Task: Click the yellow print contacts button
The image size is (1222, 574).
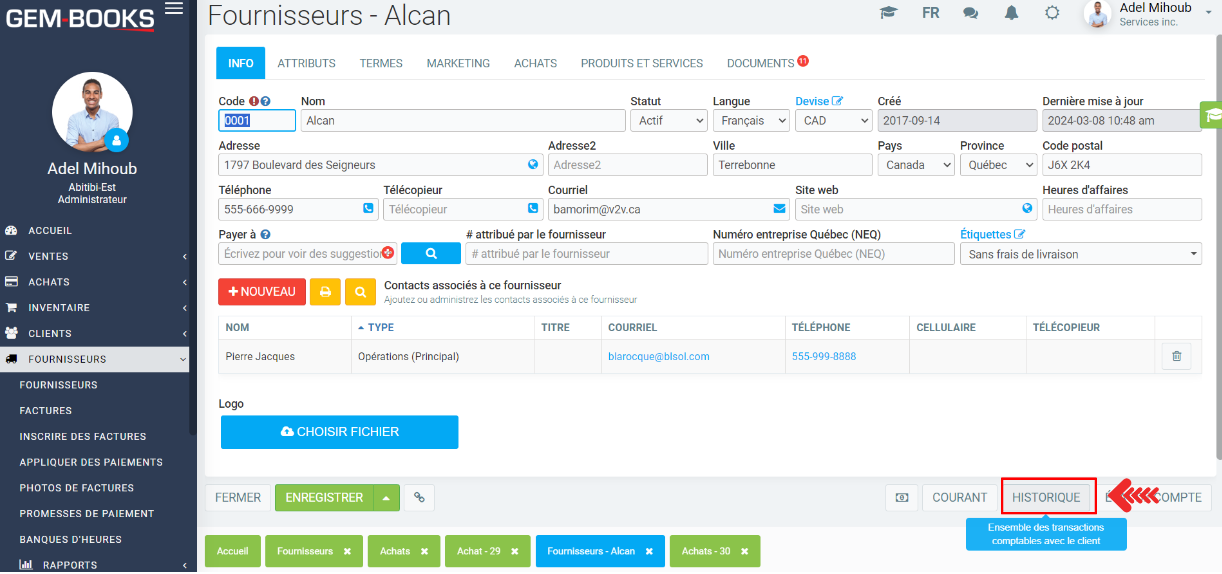Action: pyautogui.click(x=325, y=292)
